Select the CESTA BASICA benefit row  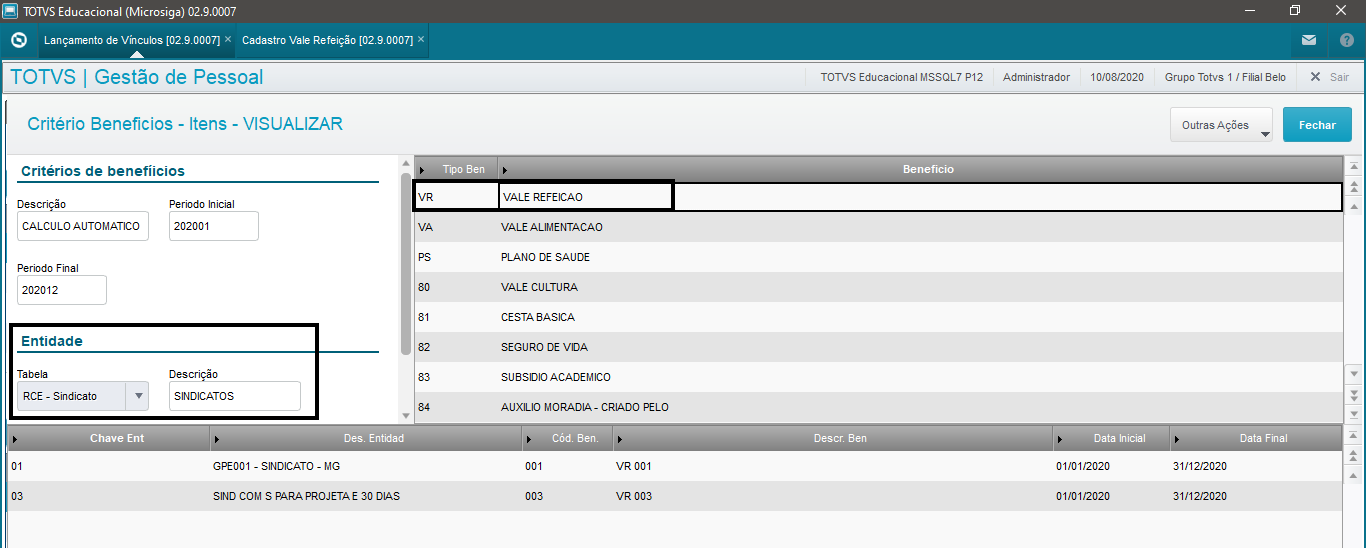tap(878, 317)
